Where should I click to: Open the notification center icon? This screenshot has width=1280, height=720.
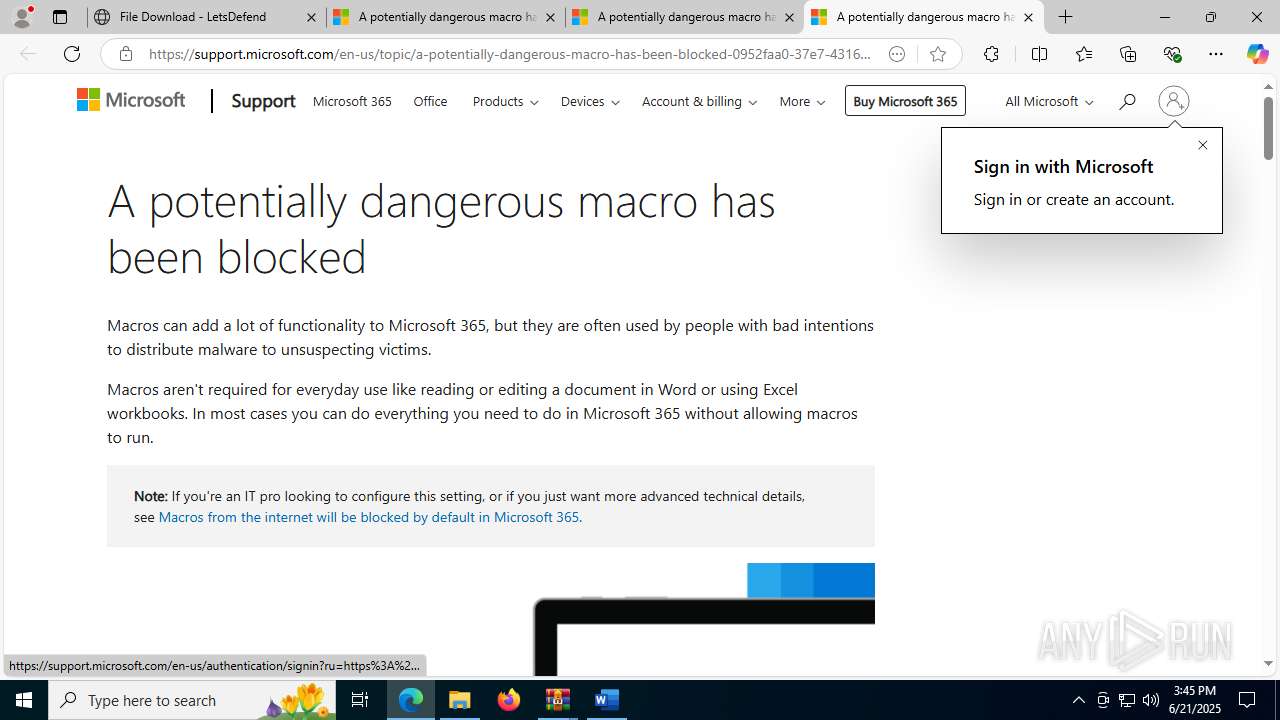[x=1247, y=700]
